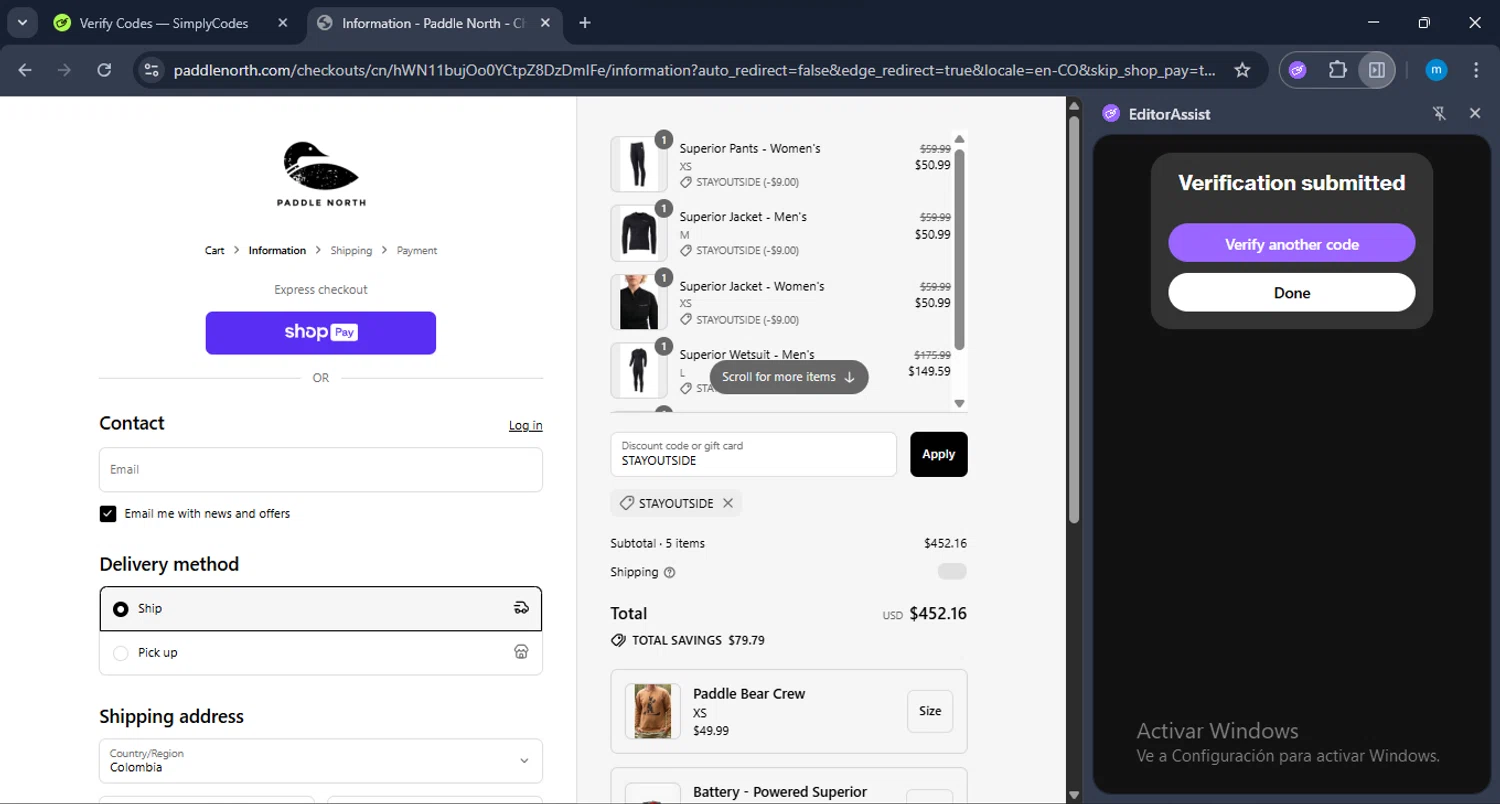Bookmark this page with star icon
1500x804 pixels.
(x=1242, y=70)
